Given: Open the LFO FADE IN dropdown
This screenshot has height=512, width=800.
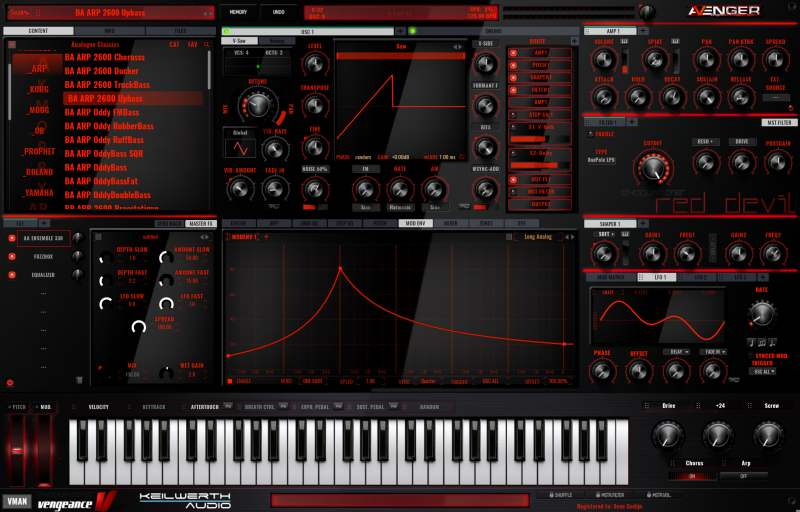Looking at the screenshot, I should click(713, 352).
